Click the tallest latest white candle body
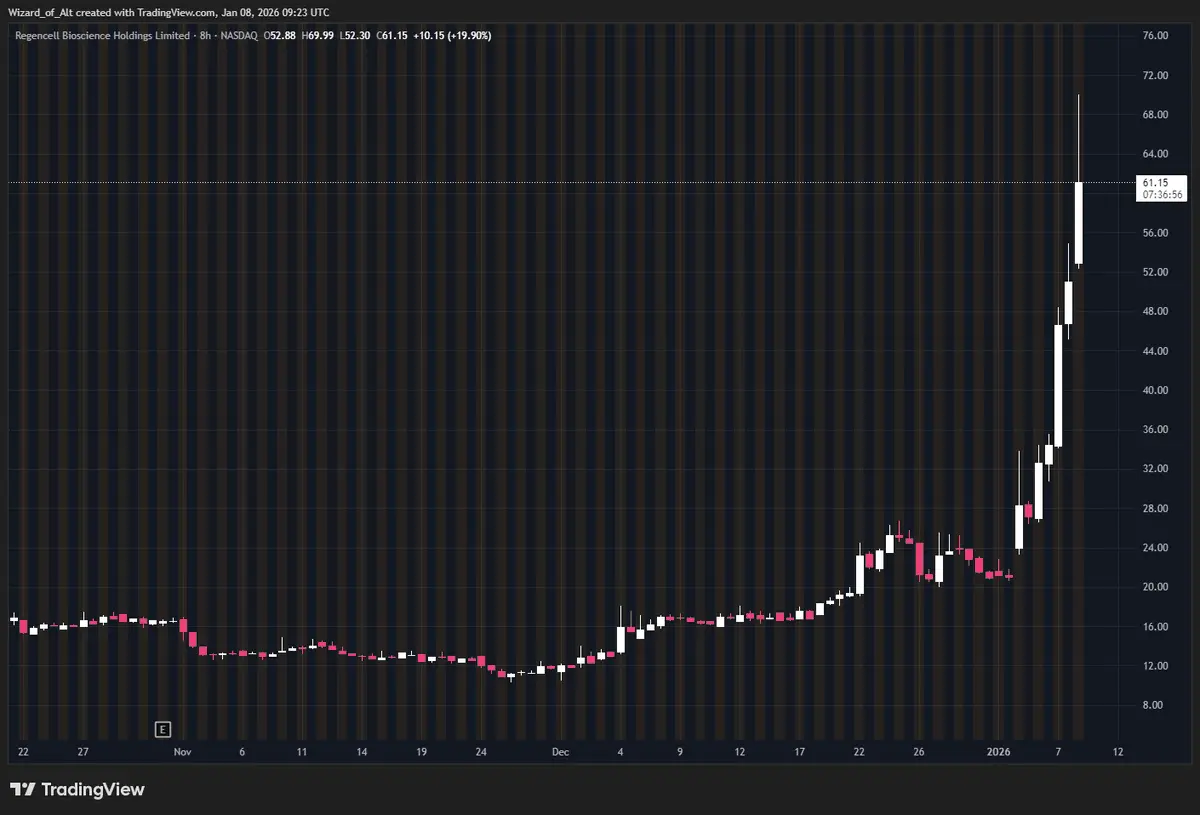The height and width of the screenshot is (815, 1200). (1079, 223)
